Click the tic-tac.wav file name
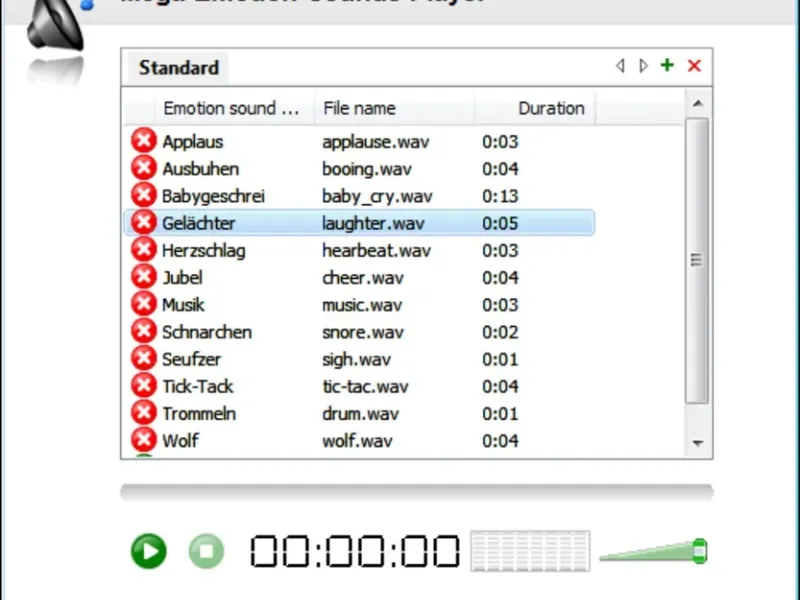800x600 pixels. click(x=365, y=386)
